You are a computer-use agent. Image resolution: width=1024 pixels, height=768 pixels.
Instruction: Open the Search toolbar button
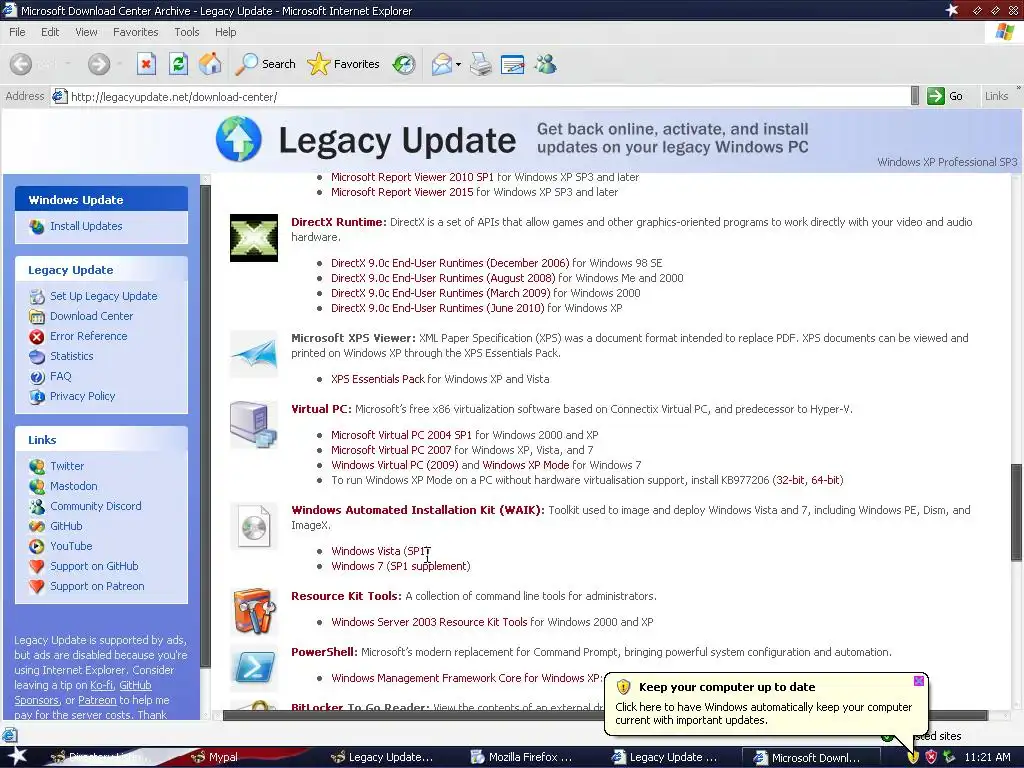coord(265,64)
